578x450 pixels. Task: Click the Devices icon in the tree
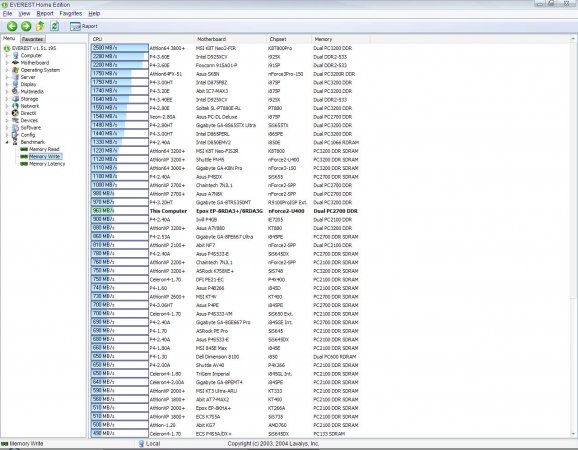point(15,120)
